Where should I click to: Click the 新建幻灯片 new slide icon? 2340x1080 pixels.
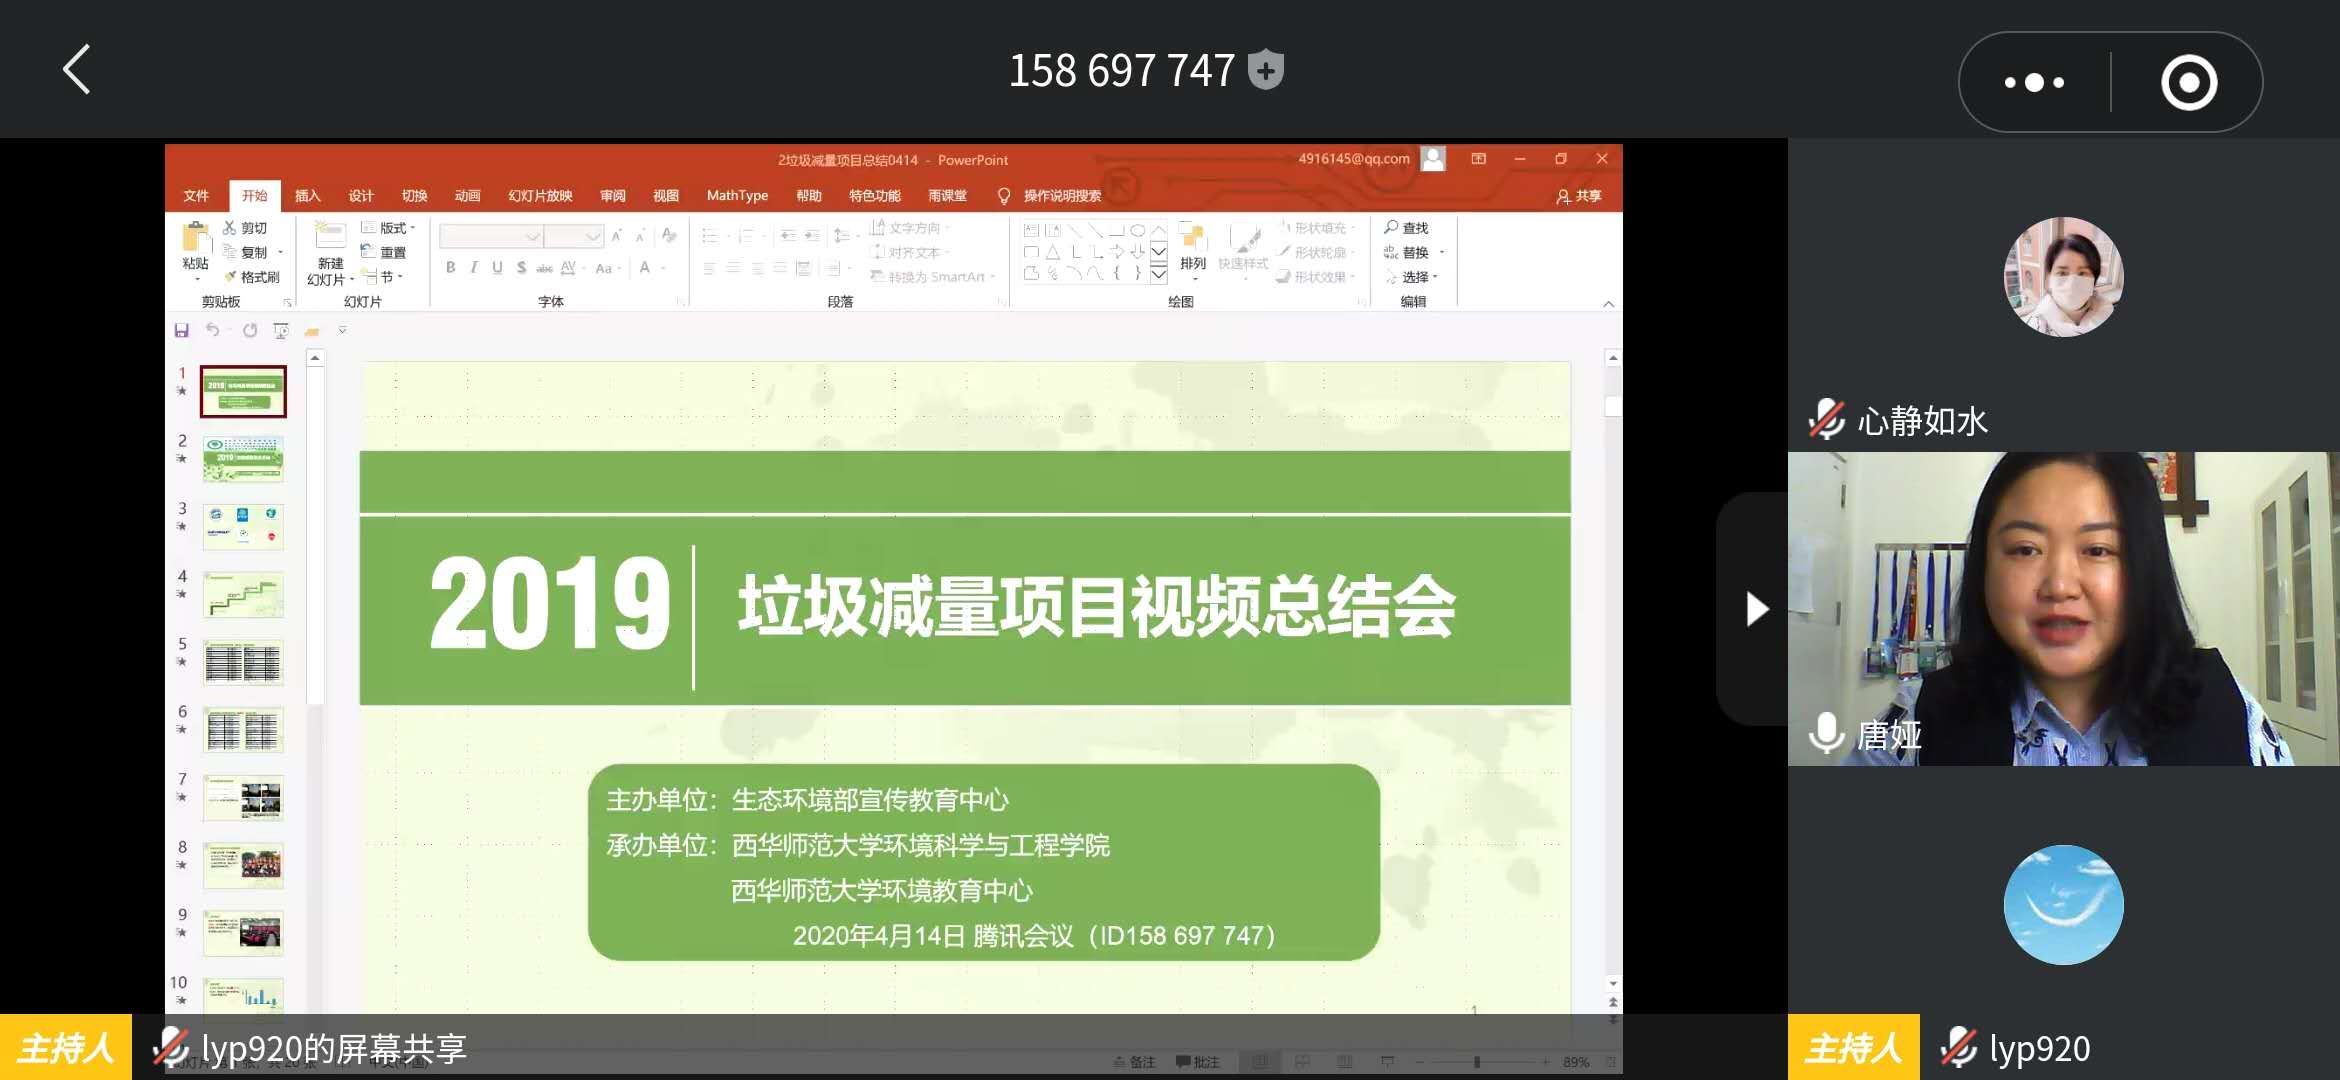tap(330, 236)
